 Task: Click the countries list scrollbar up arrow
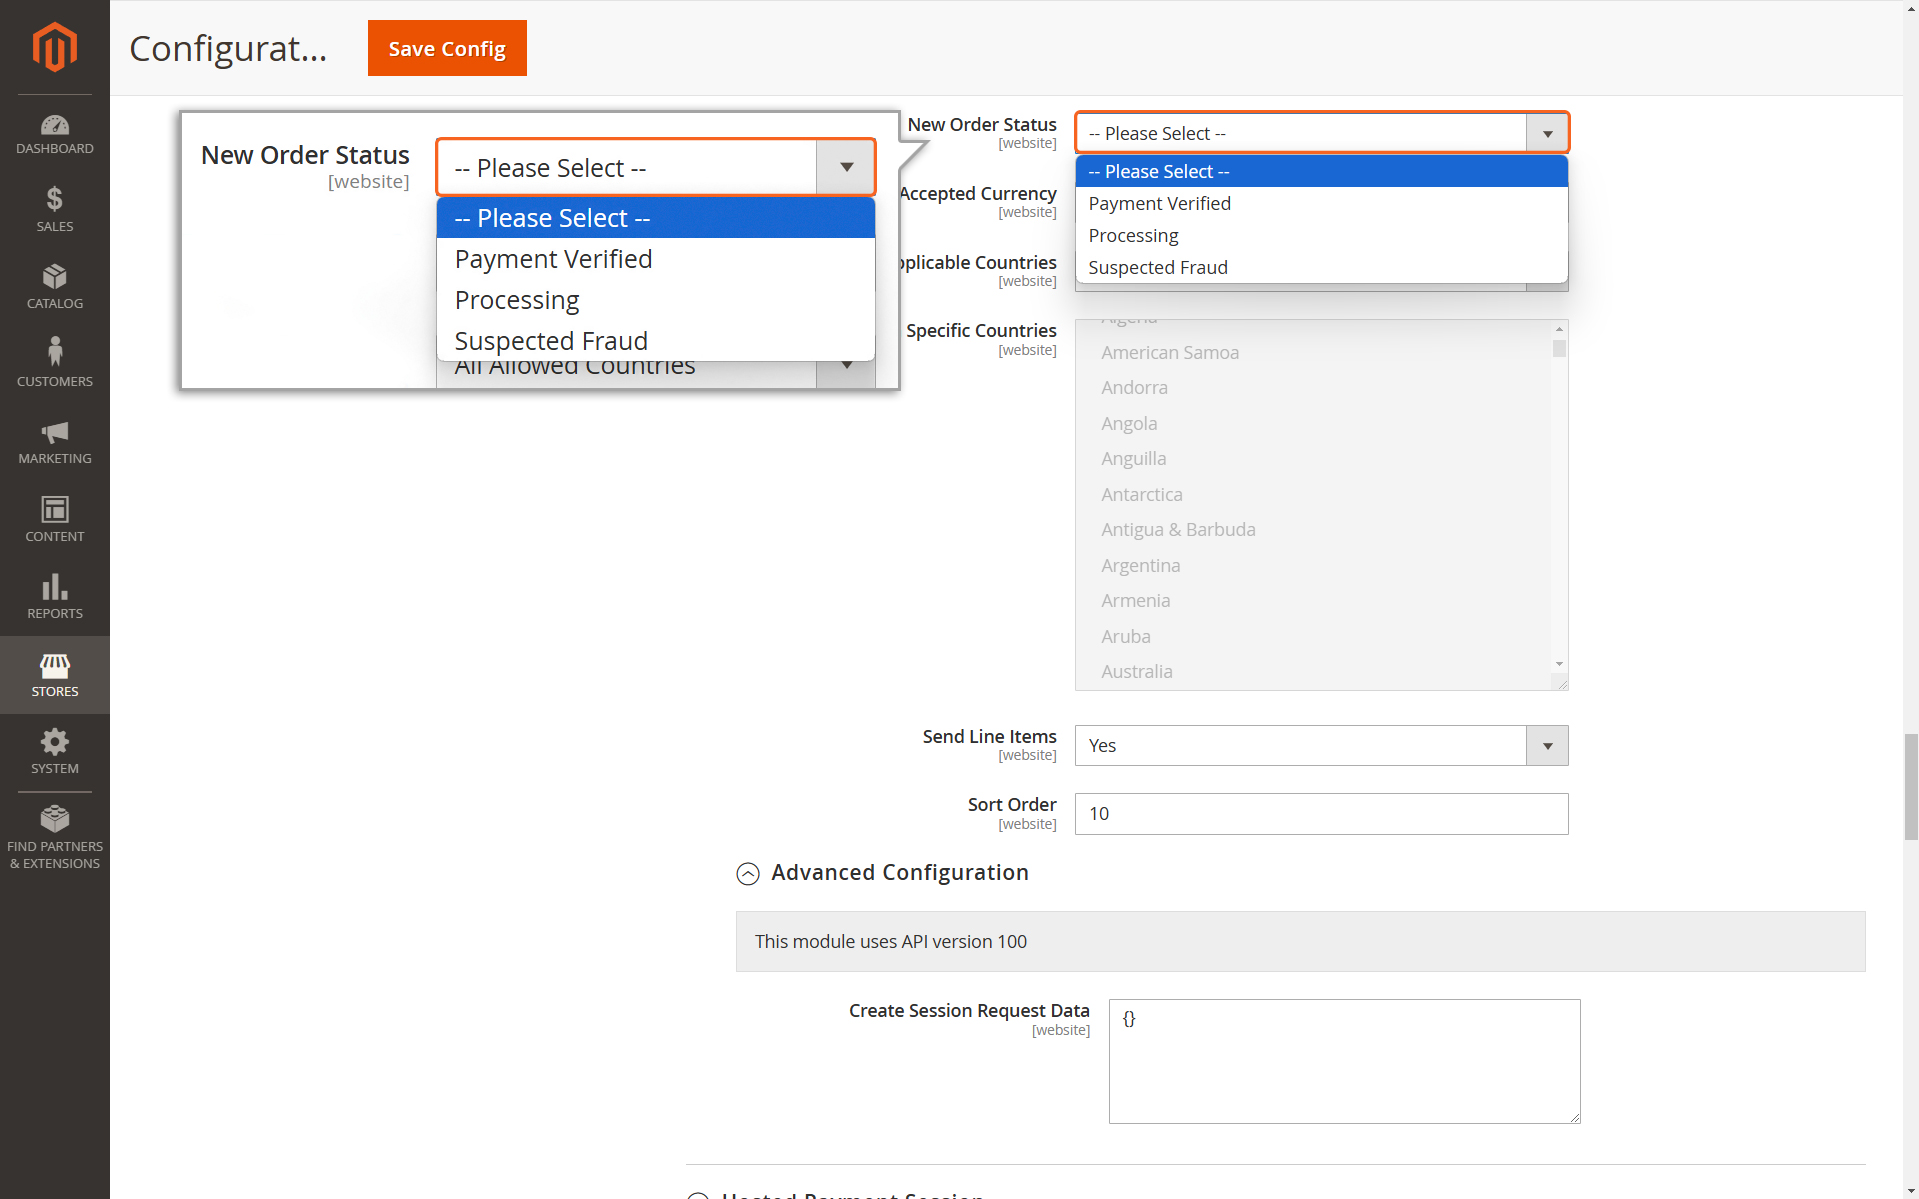point(1559,329)
